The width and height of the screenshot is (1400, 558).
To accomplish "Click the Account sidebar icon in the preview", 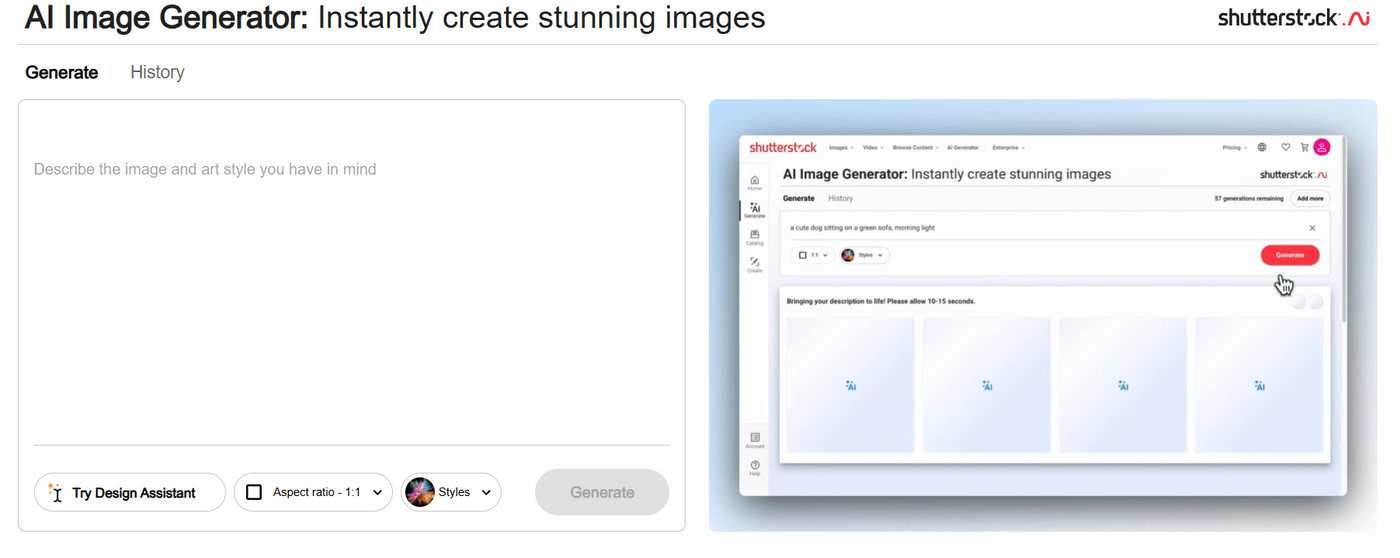I will pos(754,440).
